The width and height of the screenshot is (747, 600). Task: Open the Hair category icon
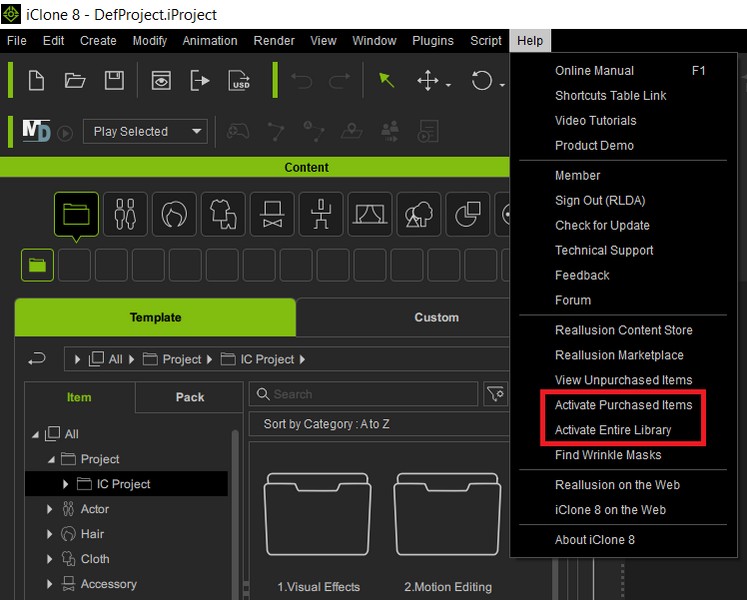pyautogui.click(x=174, y=214)
